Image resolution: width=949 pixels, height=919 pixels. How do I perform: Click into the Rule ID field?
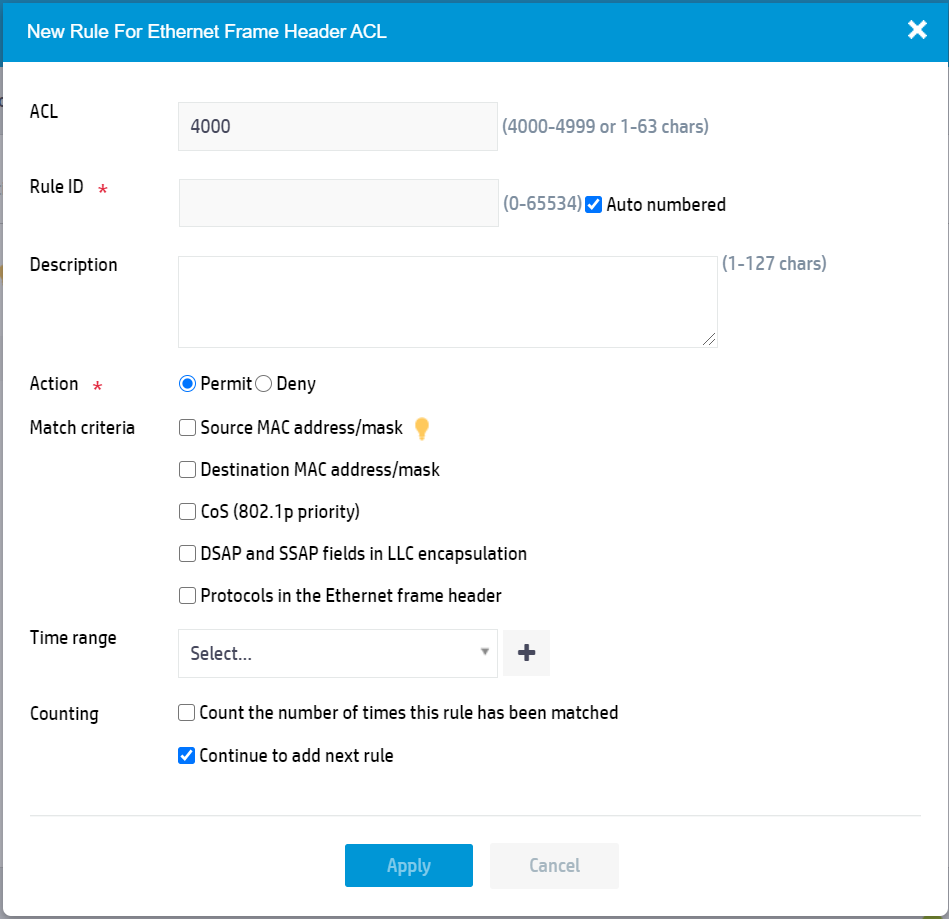point(338,203)
